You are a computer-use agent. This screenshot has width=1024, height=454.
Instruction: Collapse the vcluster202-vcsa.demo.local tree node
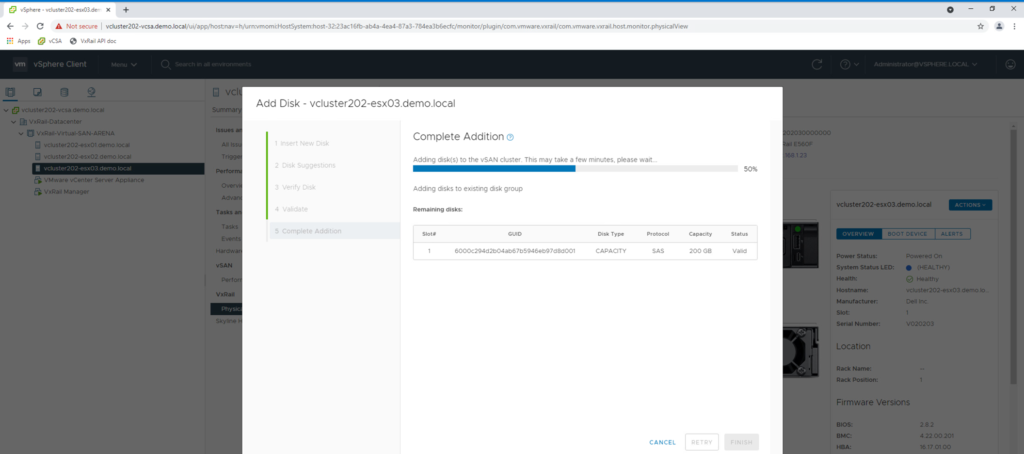pos(6,110)
